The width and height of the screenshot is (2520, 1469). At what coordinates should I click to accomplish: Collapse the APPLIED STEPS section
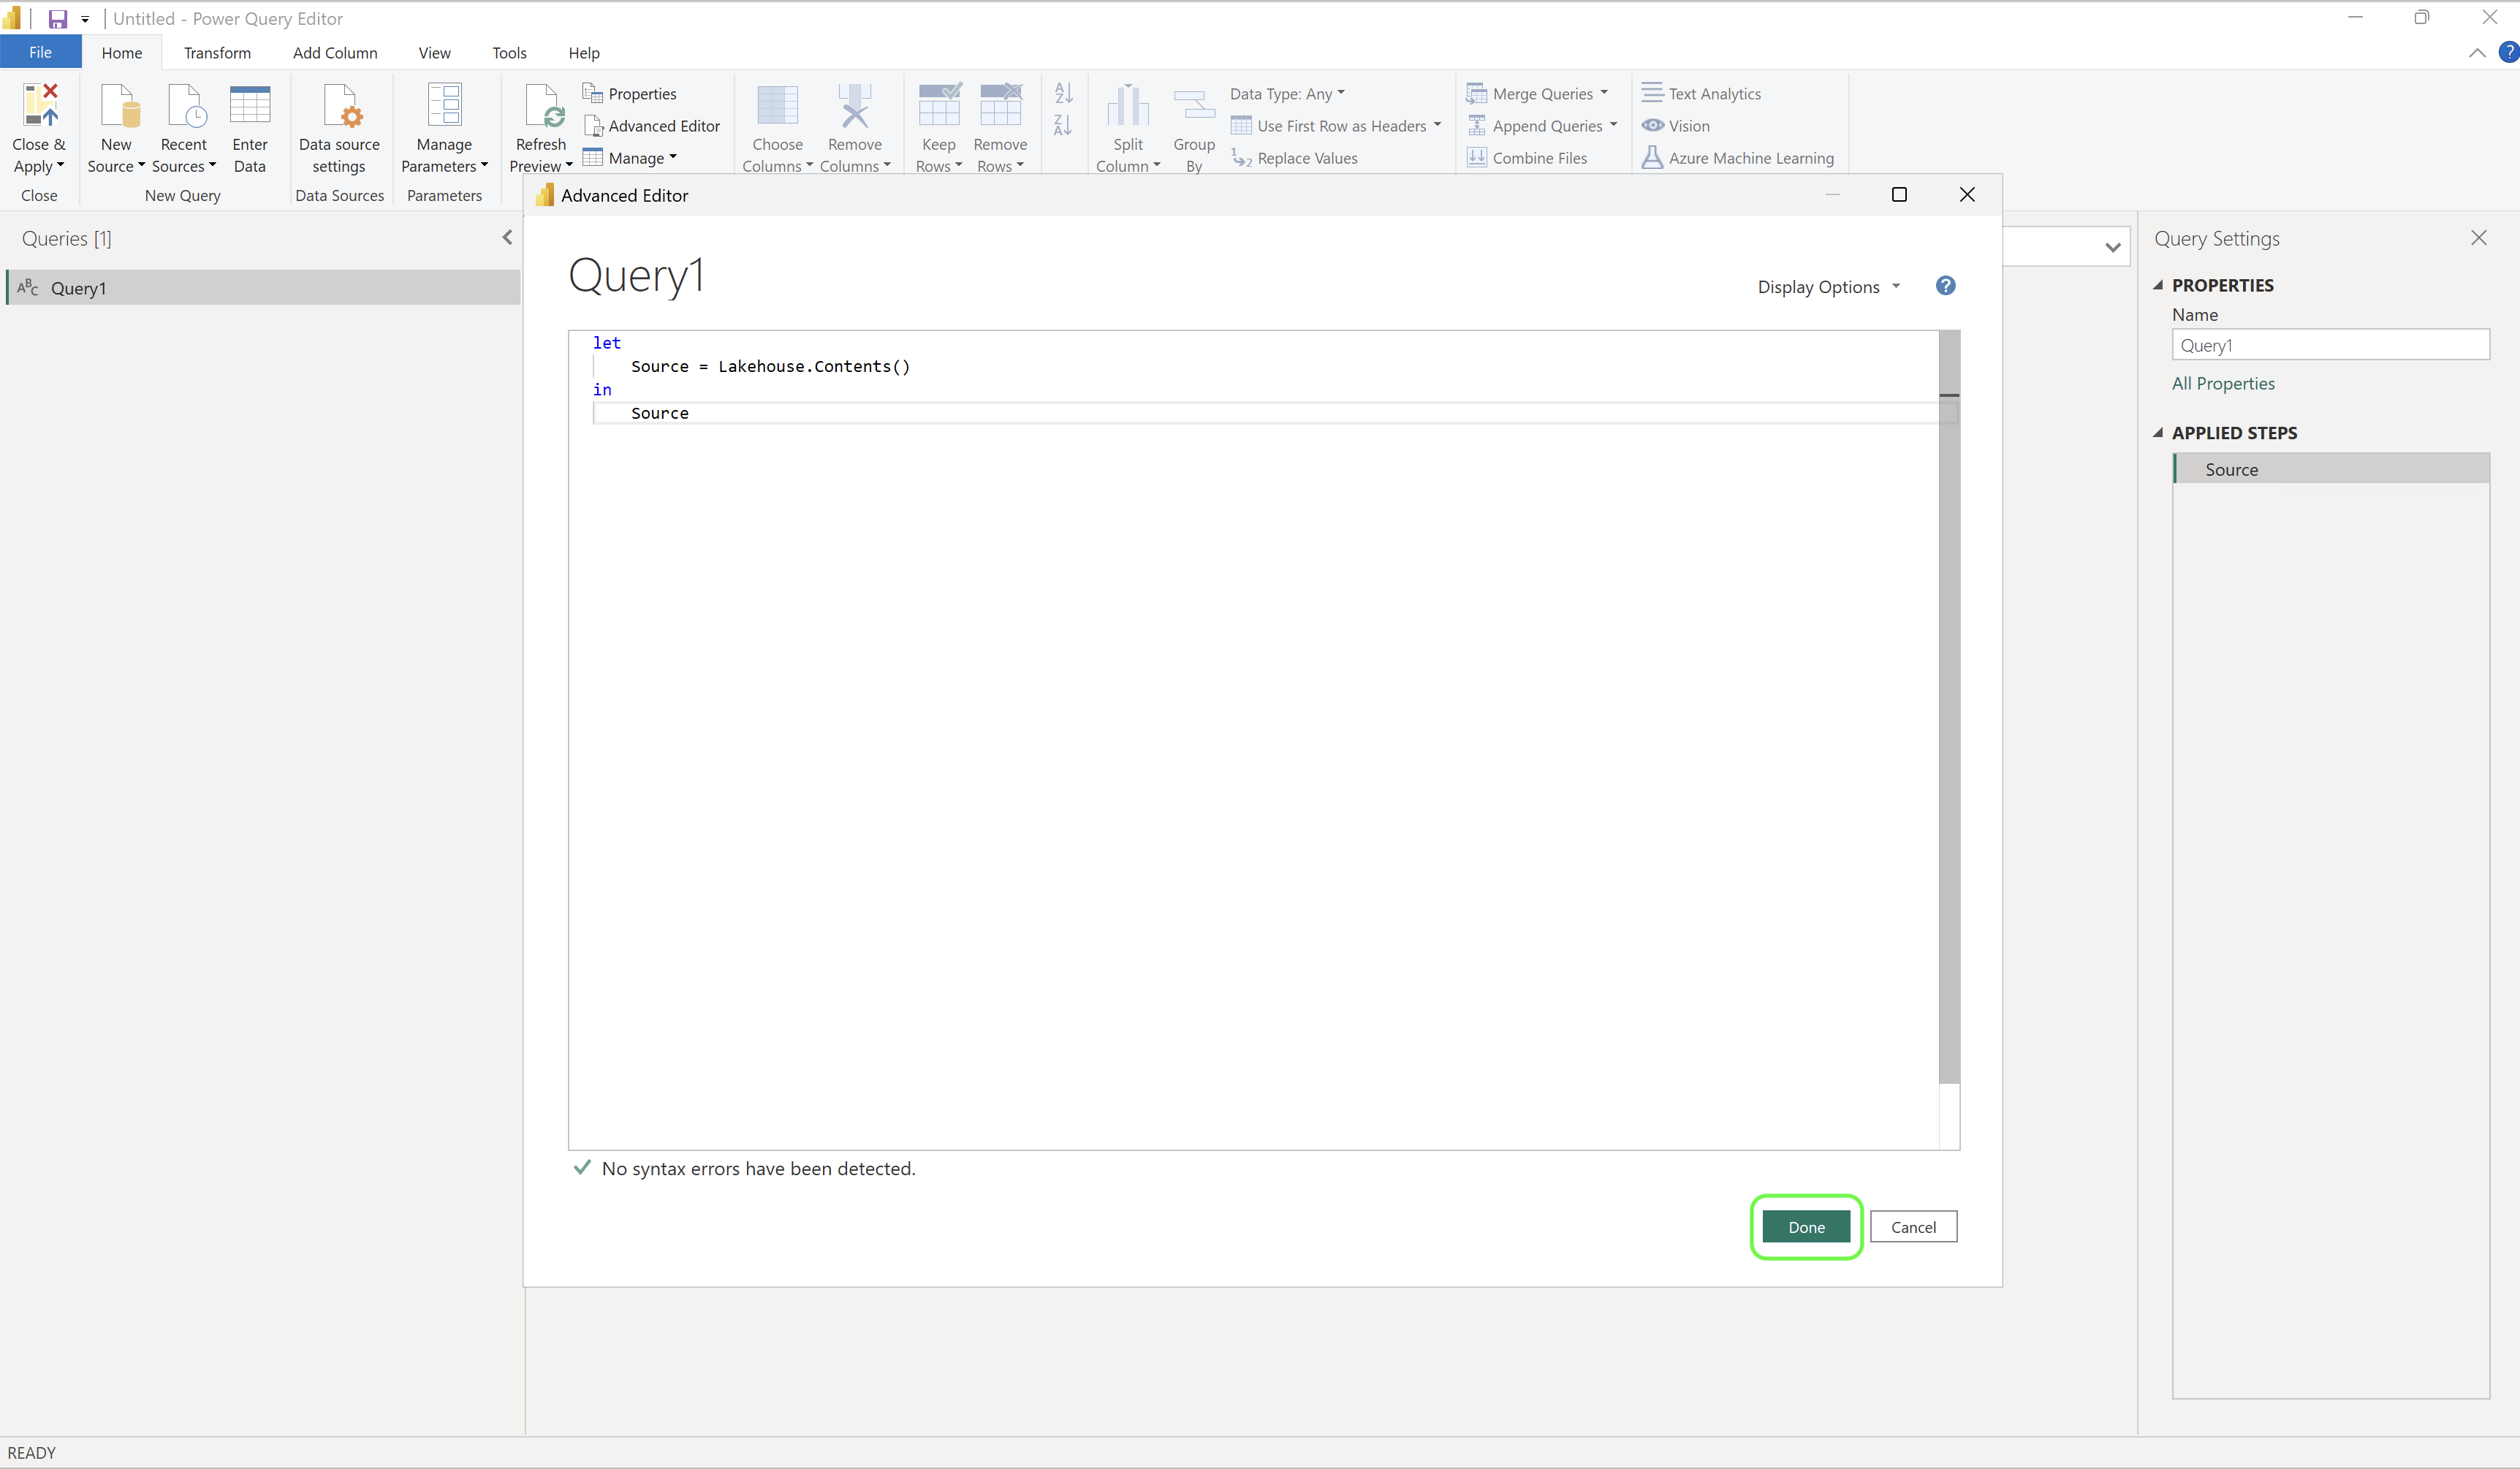[x=2159, y=432]
